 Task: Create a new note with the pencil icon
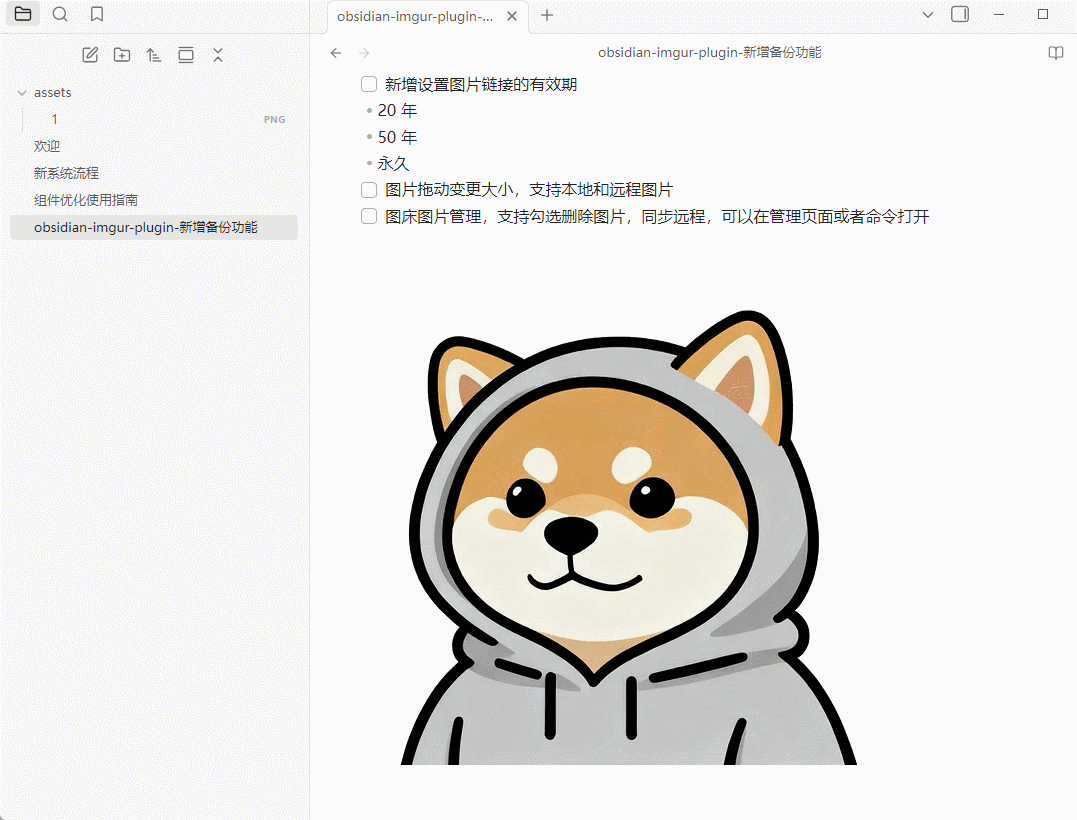pyautogui.click(x=90, y=55)
